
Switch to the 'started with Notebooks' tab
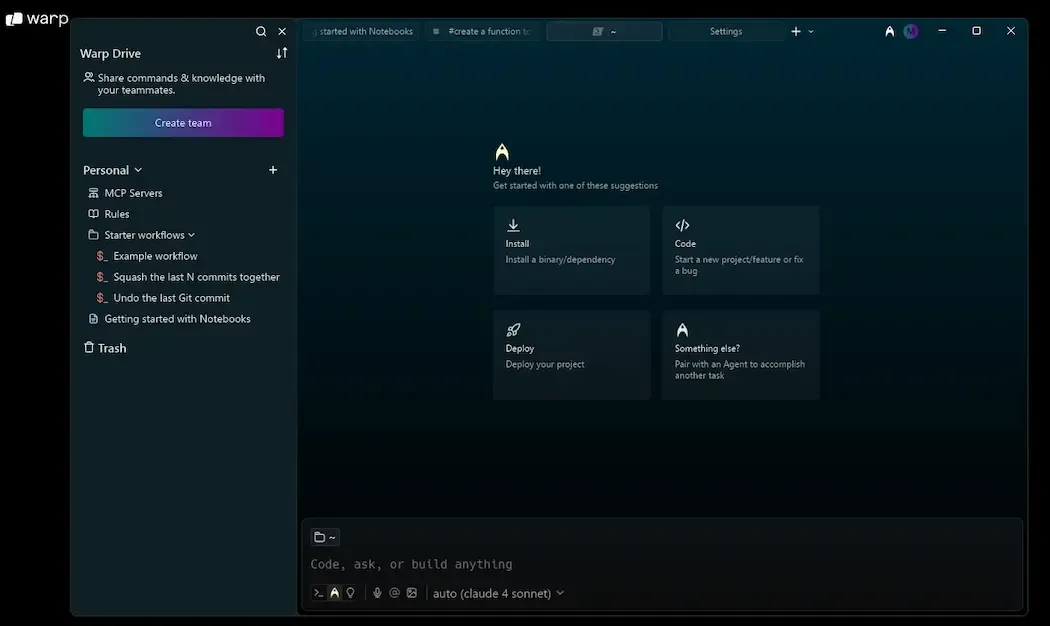[362, 31]
